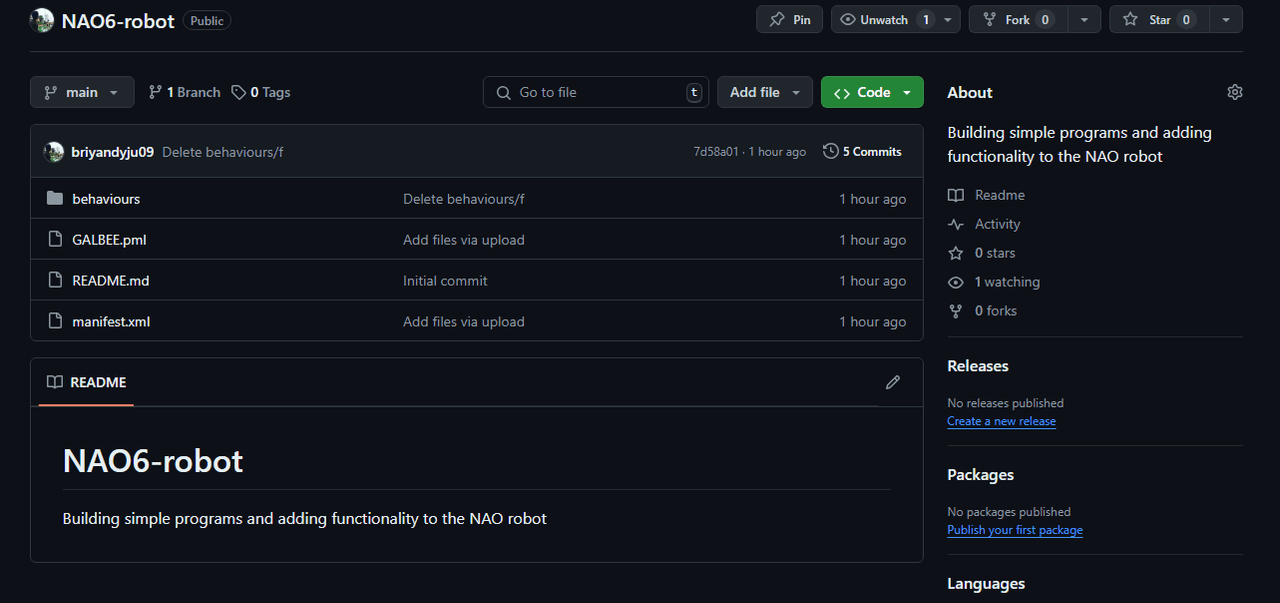Open the 1 Branch link
The height and width of the screenshot is (603, 1280).
pos(185,92)
